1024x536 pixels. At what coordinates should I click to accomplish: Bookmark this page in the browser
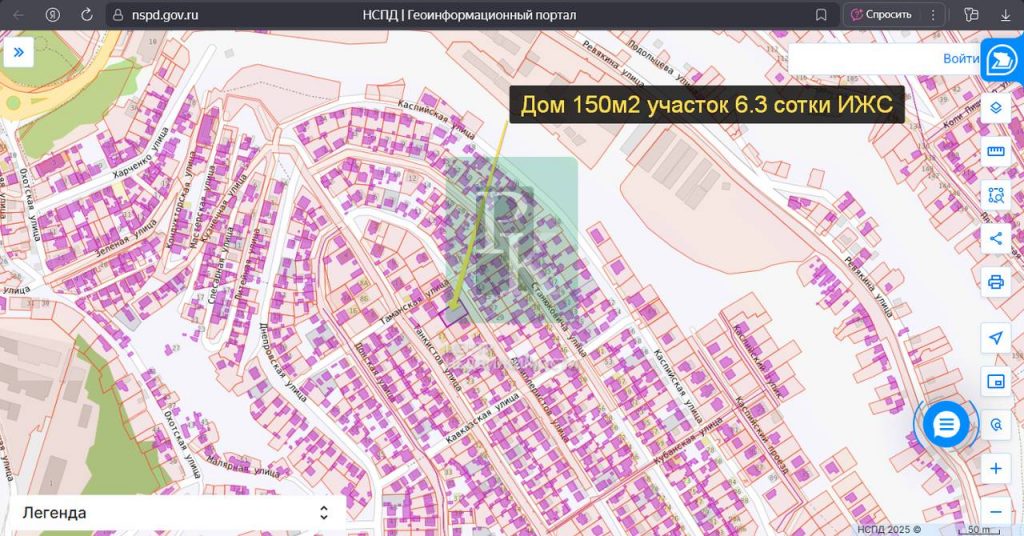pyautogui.click(x=821, y=15)
